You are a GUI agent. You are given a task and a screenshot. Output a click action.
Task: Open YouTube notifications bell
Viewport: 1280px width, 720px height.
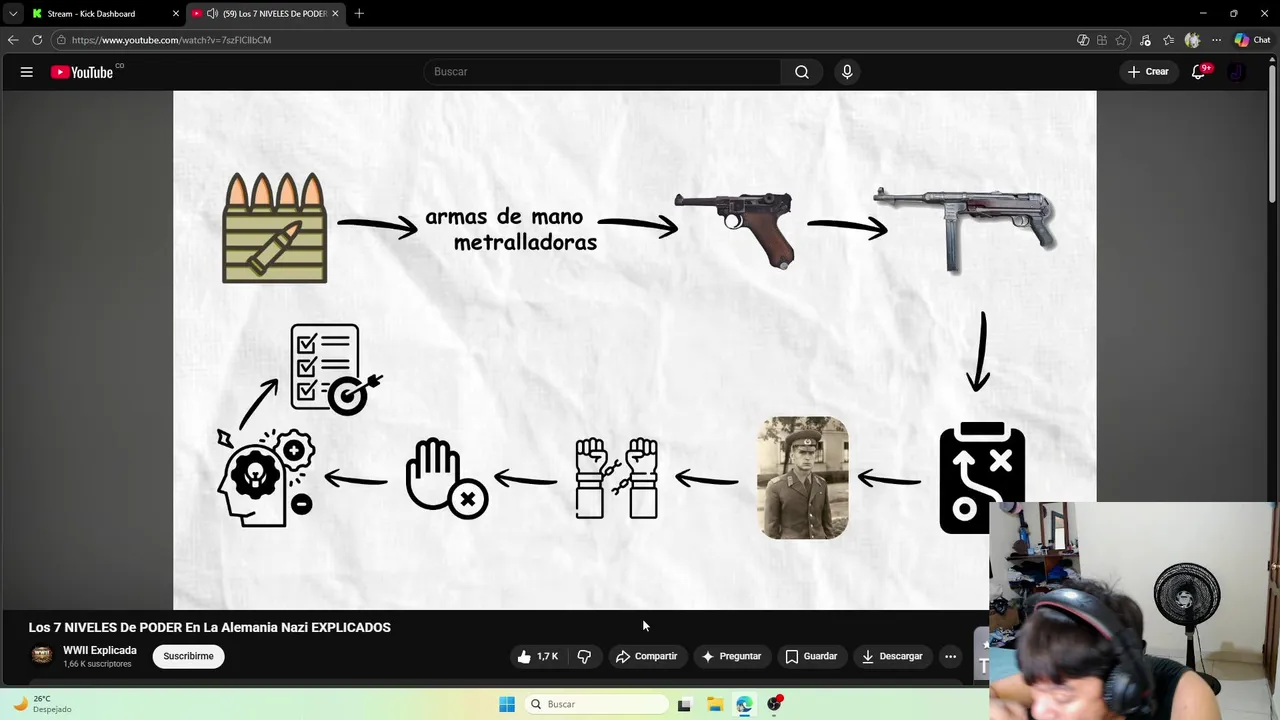click(1199, 72)
